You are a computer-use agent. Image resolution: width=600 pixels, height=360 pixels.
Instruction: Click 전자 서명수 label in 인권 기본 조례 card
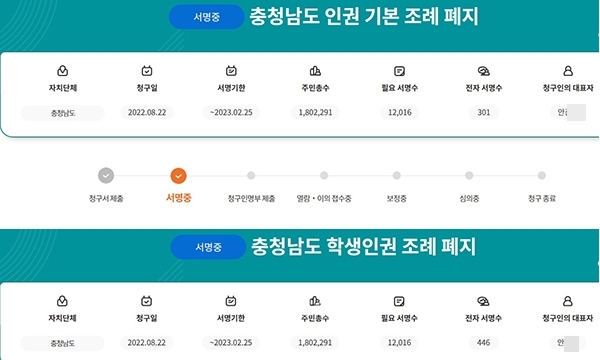click(484, 88)
